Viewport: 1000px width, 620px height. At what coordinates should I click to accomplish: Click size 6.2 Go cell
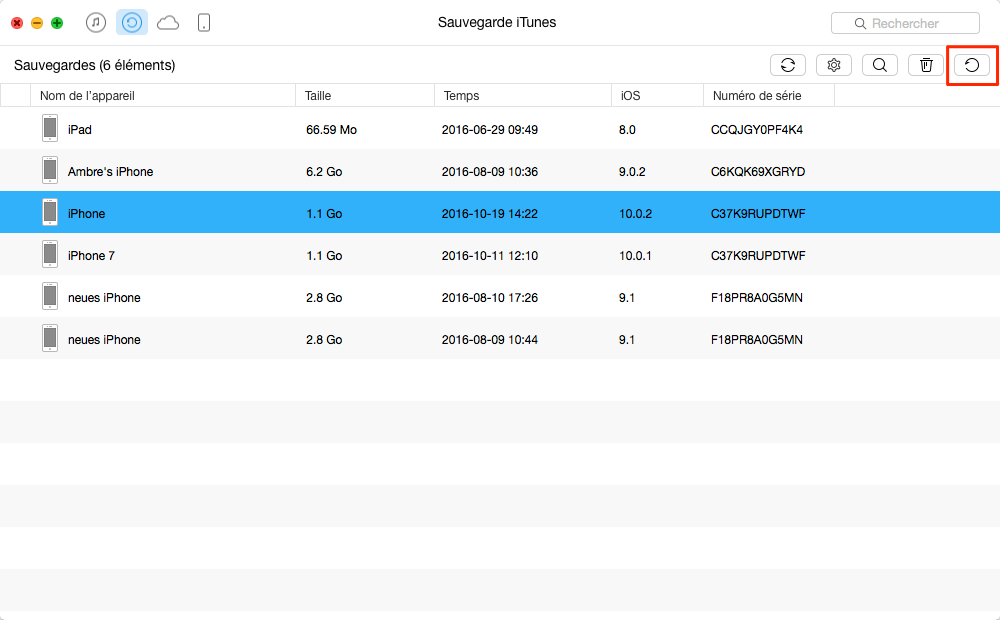324,172
